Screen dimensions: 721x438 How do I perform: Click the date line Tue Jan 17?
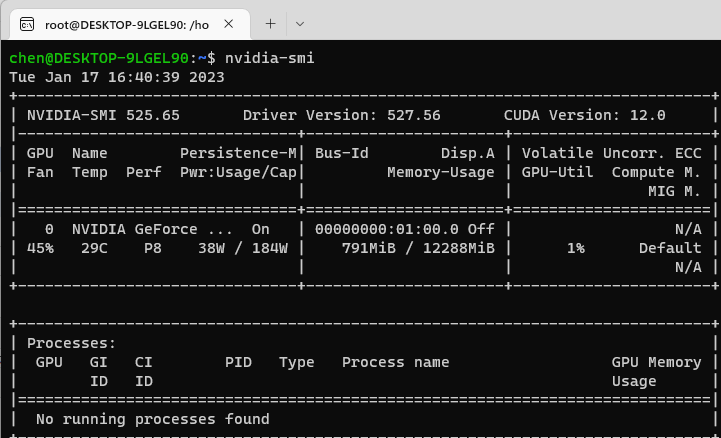click(x=117, y=76)
